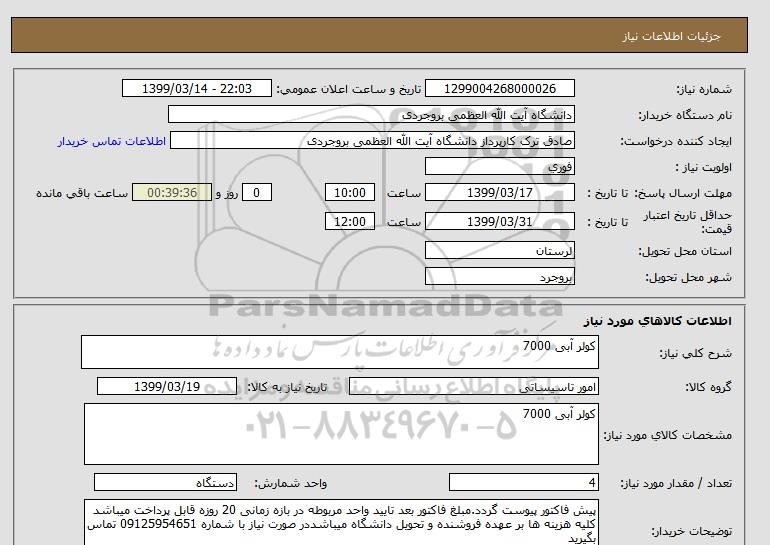Click the label نام دستگاه خریدار
Screen dimensions: 770x545
(685, 115)
